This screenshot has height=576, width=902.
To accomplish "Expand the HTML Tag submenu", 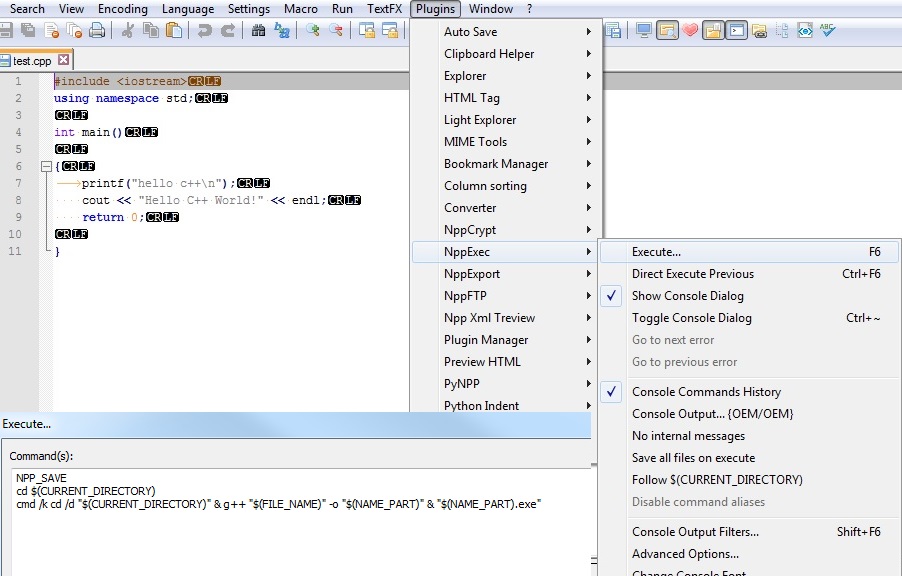I will [x=506, y=98].
